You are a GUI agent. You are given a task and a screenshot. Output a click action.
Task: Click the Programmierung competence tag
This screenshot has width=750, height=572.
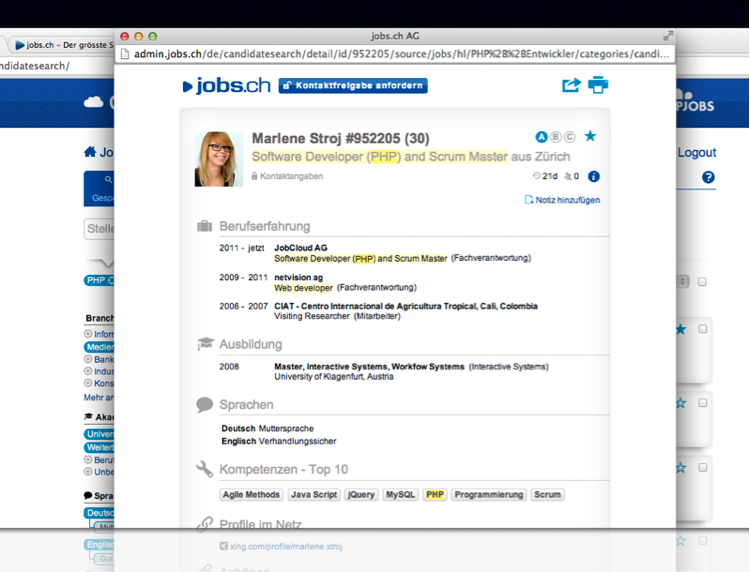click(489, 495)
